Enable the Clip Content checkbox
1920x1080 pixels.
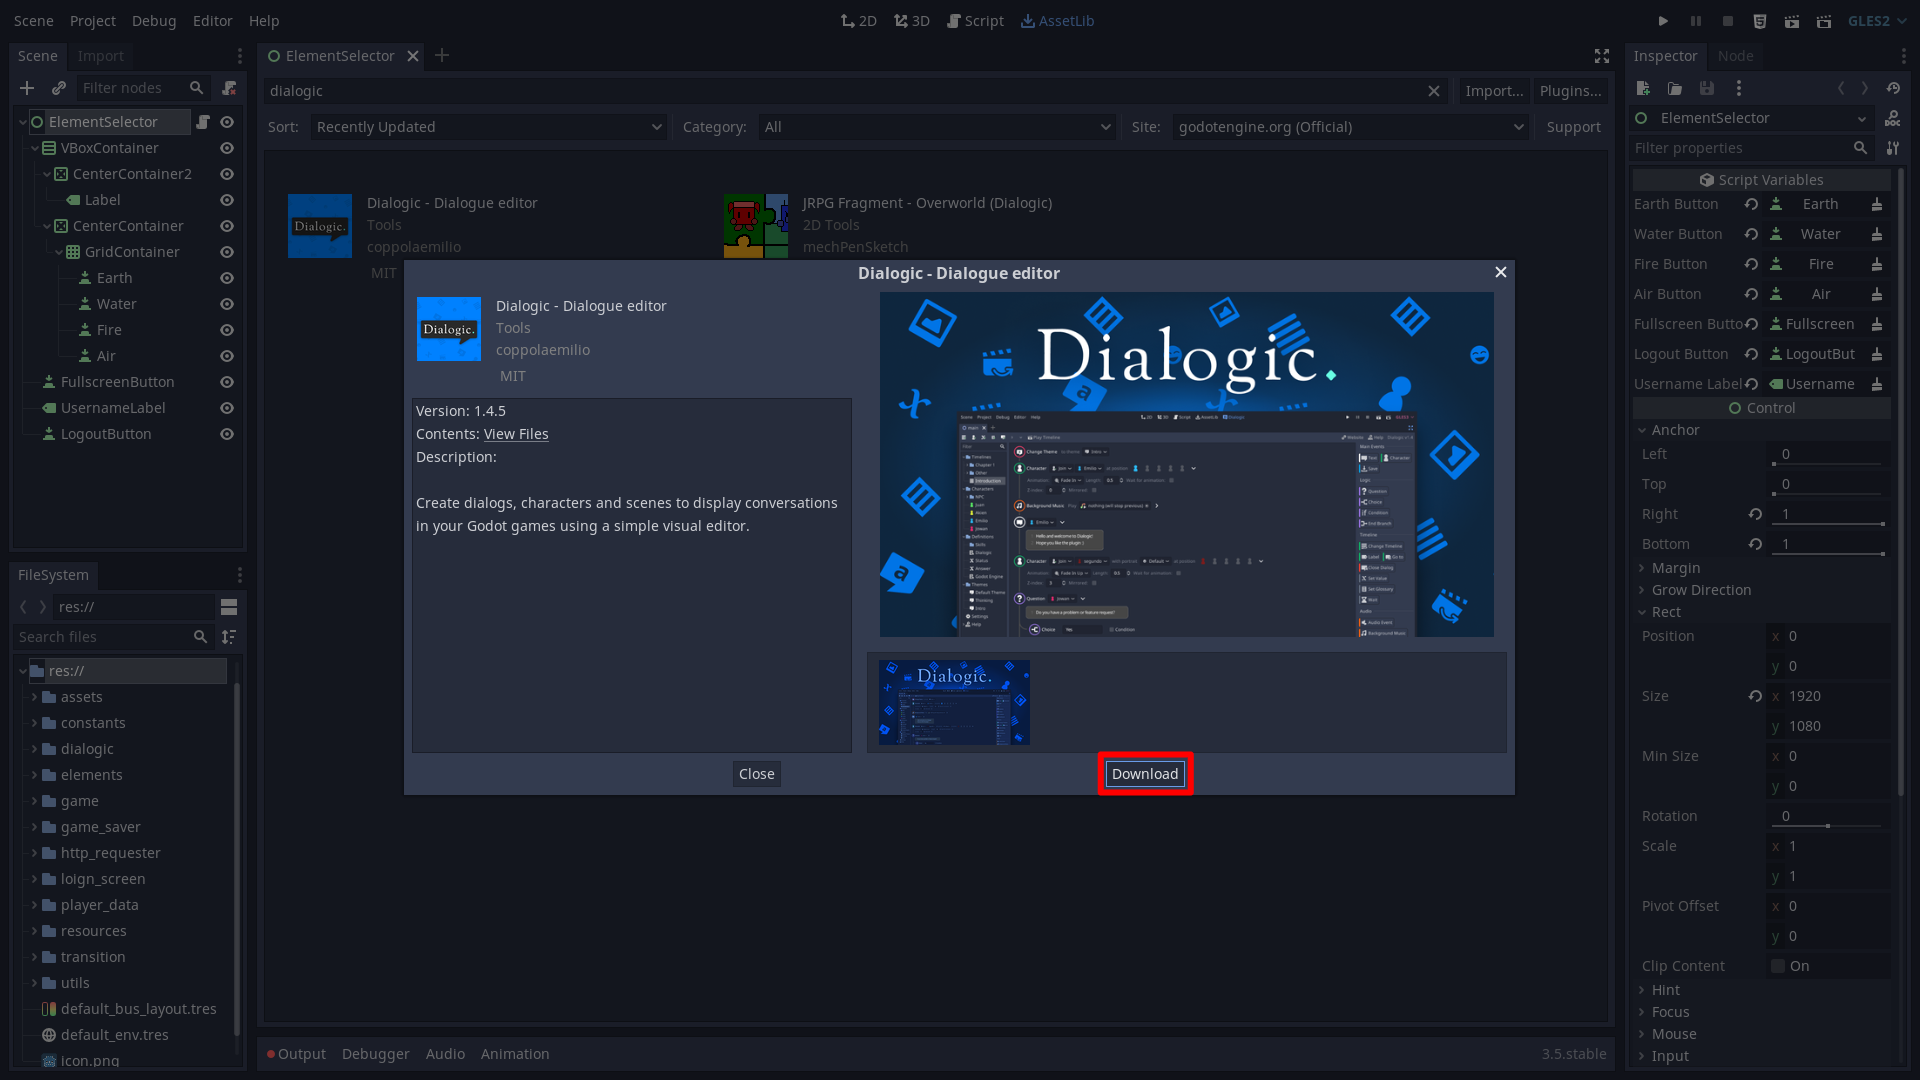point(1778,966)
